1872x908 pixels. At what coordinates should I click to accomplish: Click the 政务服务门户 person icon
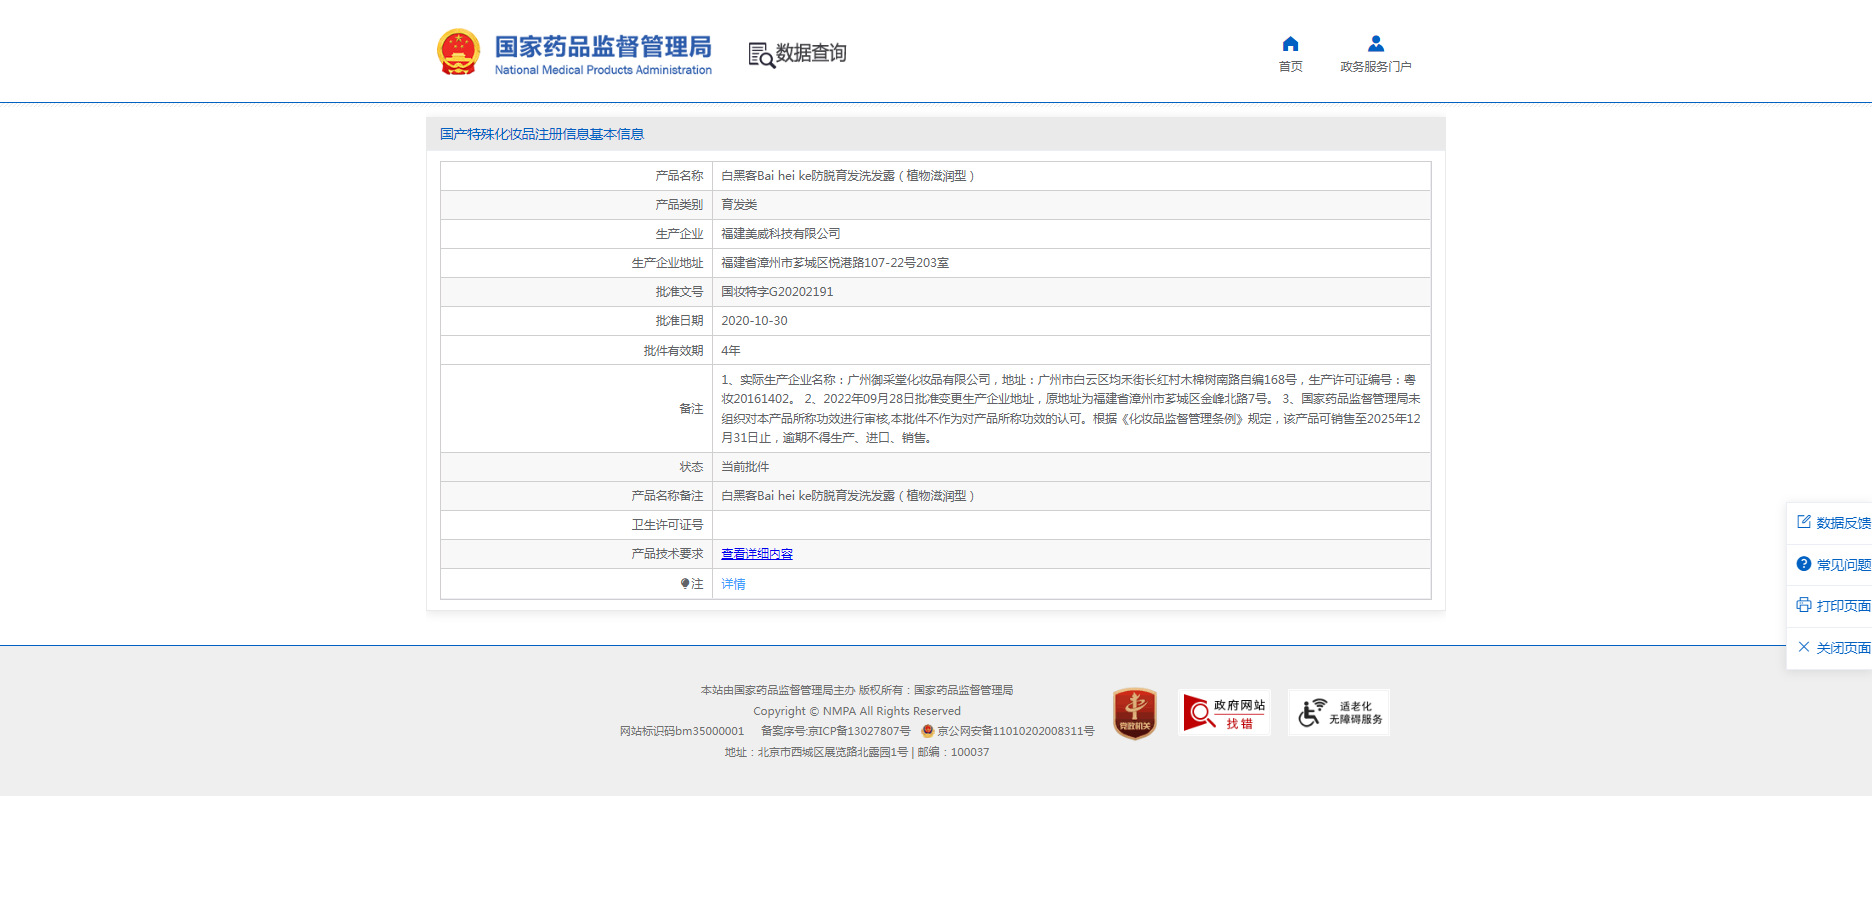(x=1375, y=42)
